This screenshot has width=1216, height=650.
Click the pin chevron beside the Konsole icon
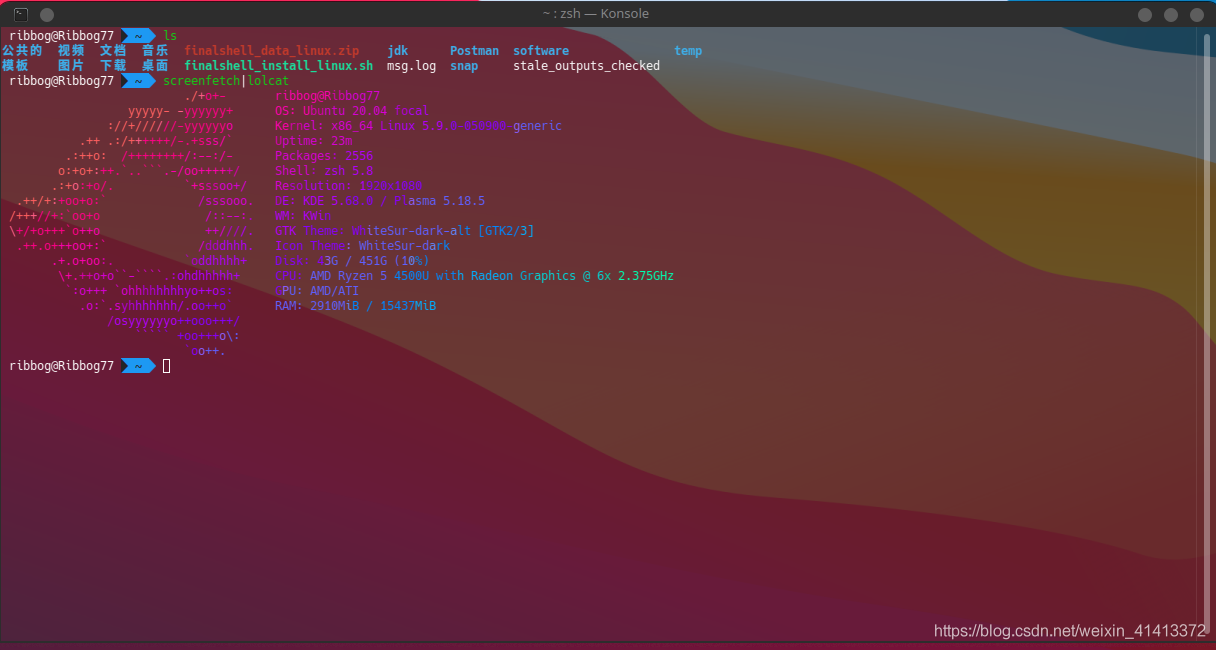[x=48, y=15]
